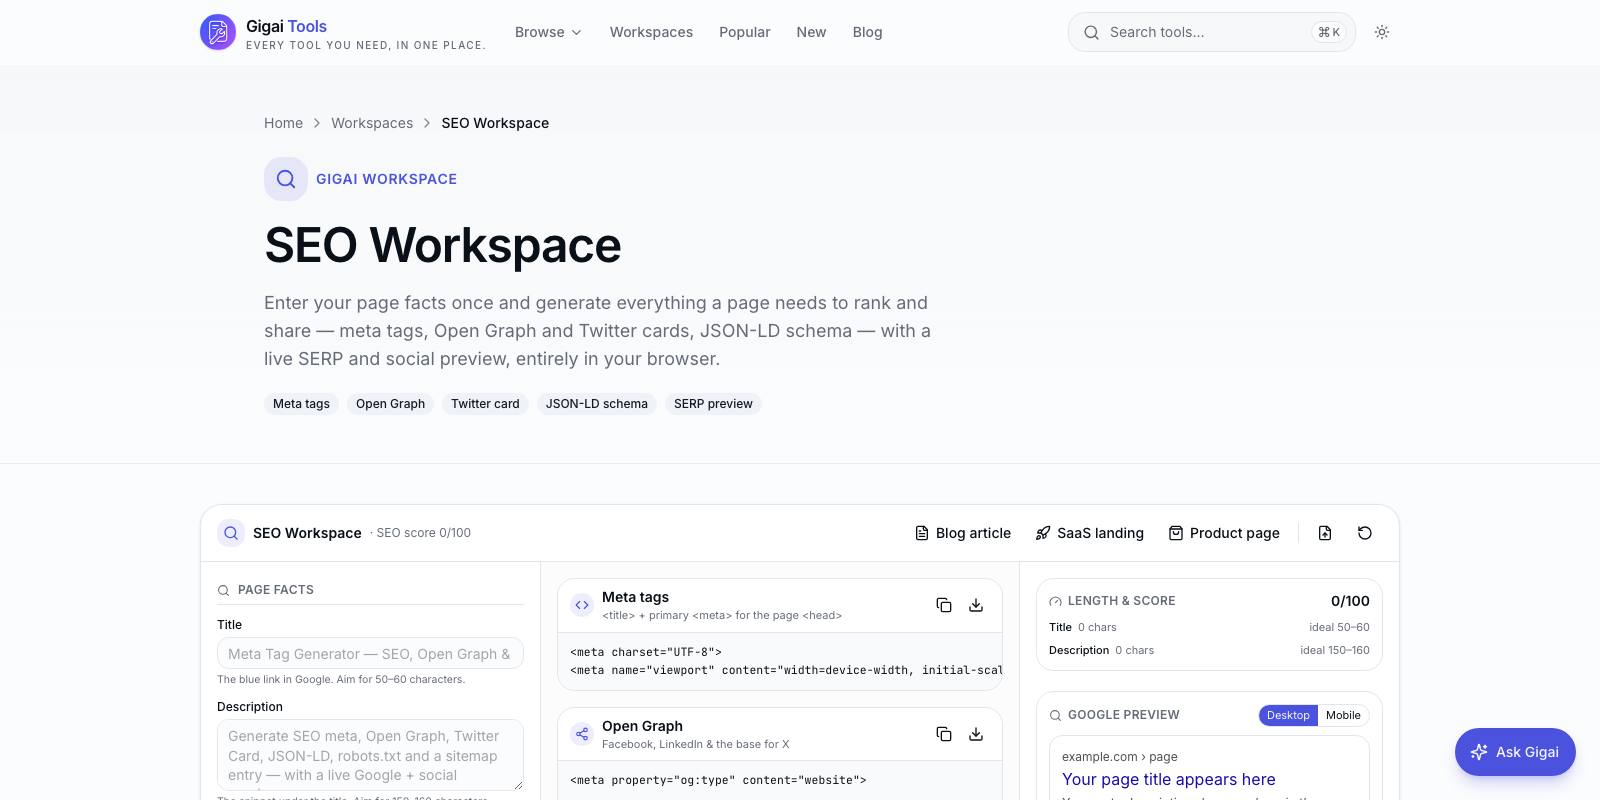Focus the Search tools field
Image resolution: width=1600 pixels, height=800 pixels.
pos(1212,32)
